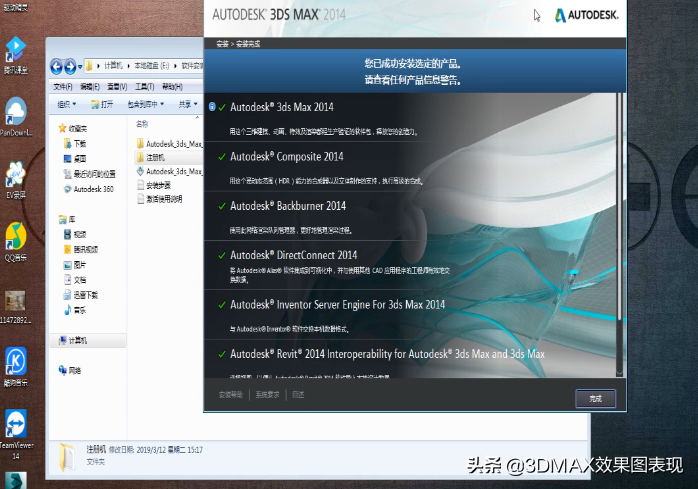Open the PanDownload desktop shortcut
The width and height of the screenshot is (698, 489).
pos(16,117)
